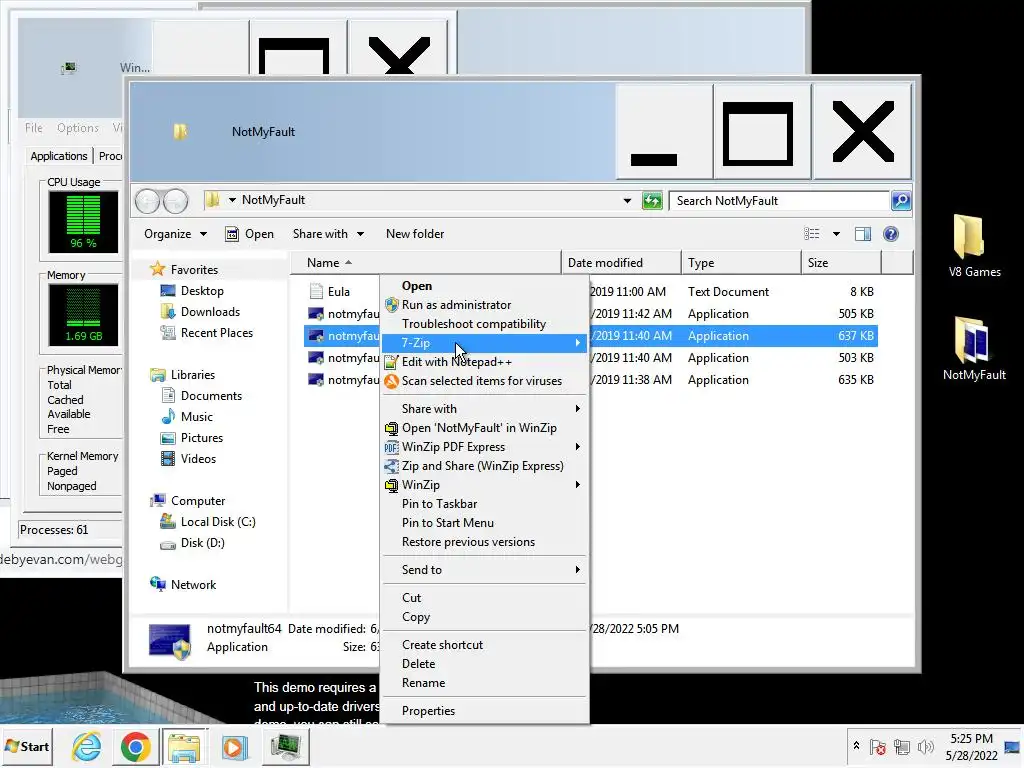Image resolution: width=1024 pixels, height=768 pixels.
Task: Choose Delete from the context menu
Action: click(x=484, y=664)
